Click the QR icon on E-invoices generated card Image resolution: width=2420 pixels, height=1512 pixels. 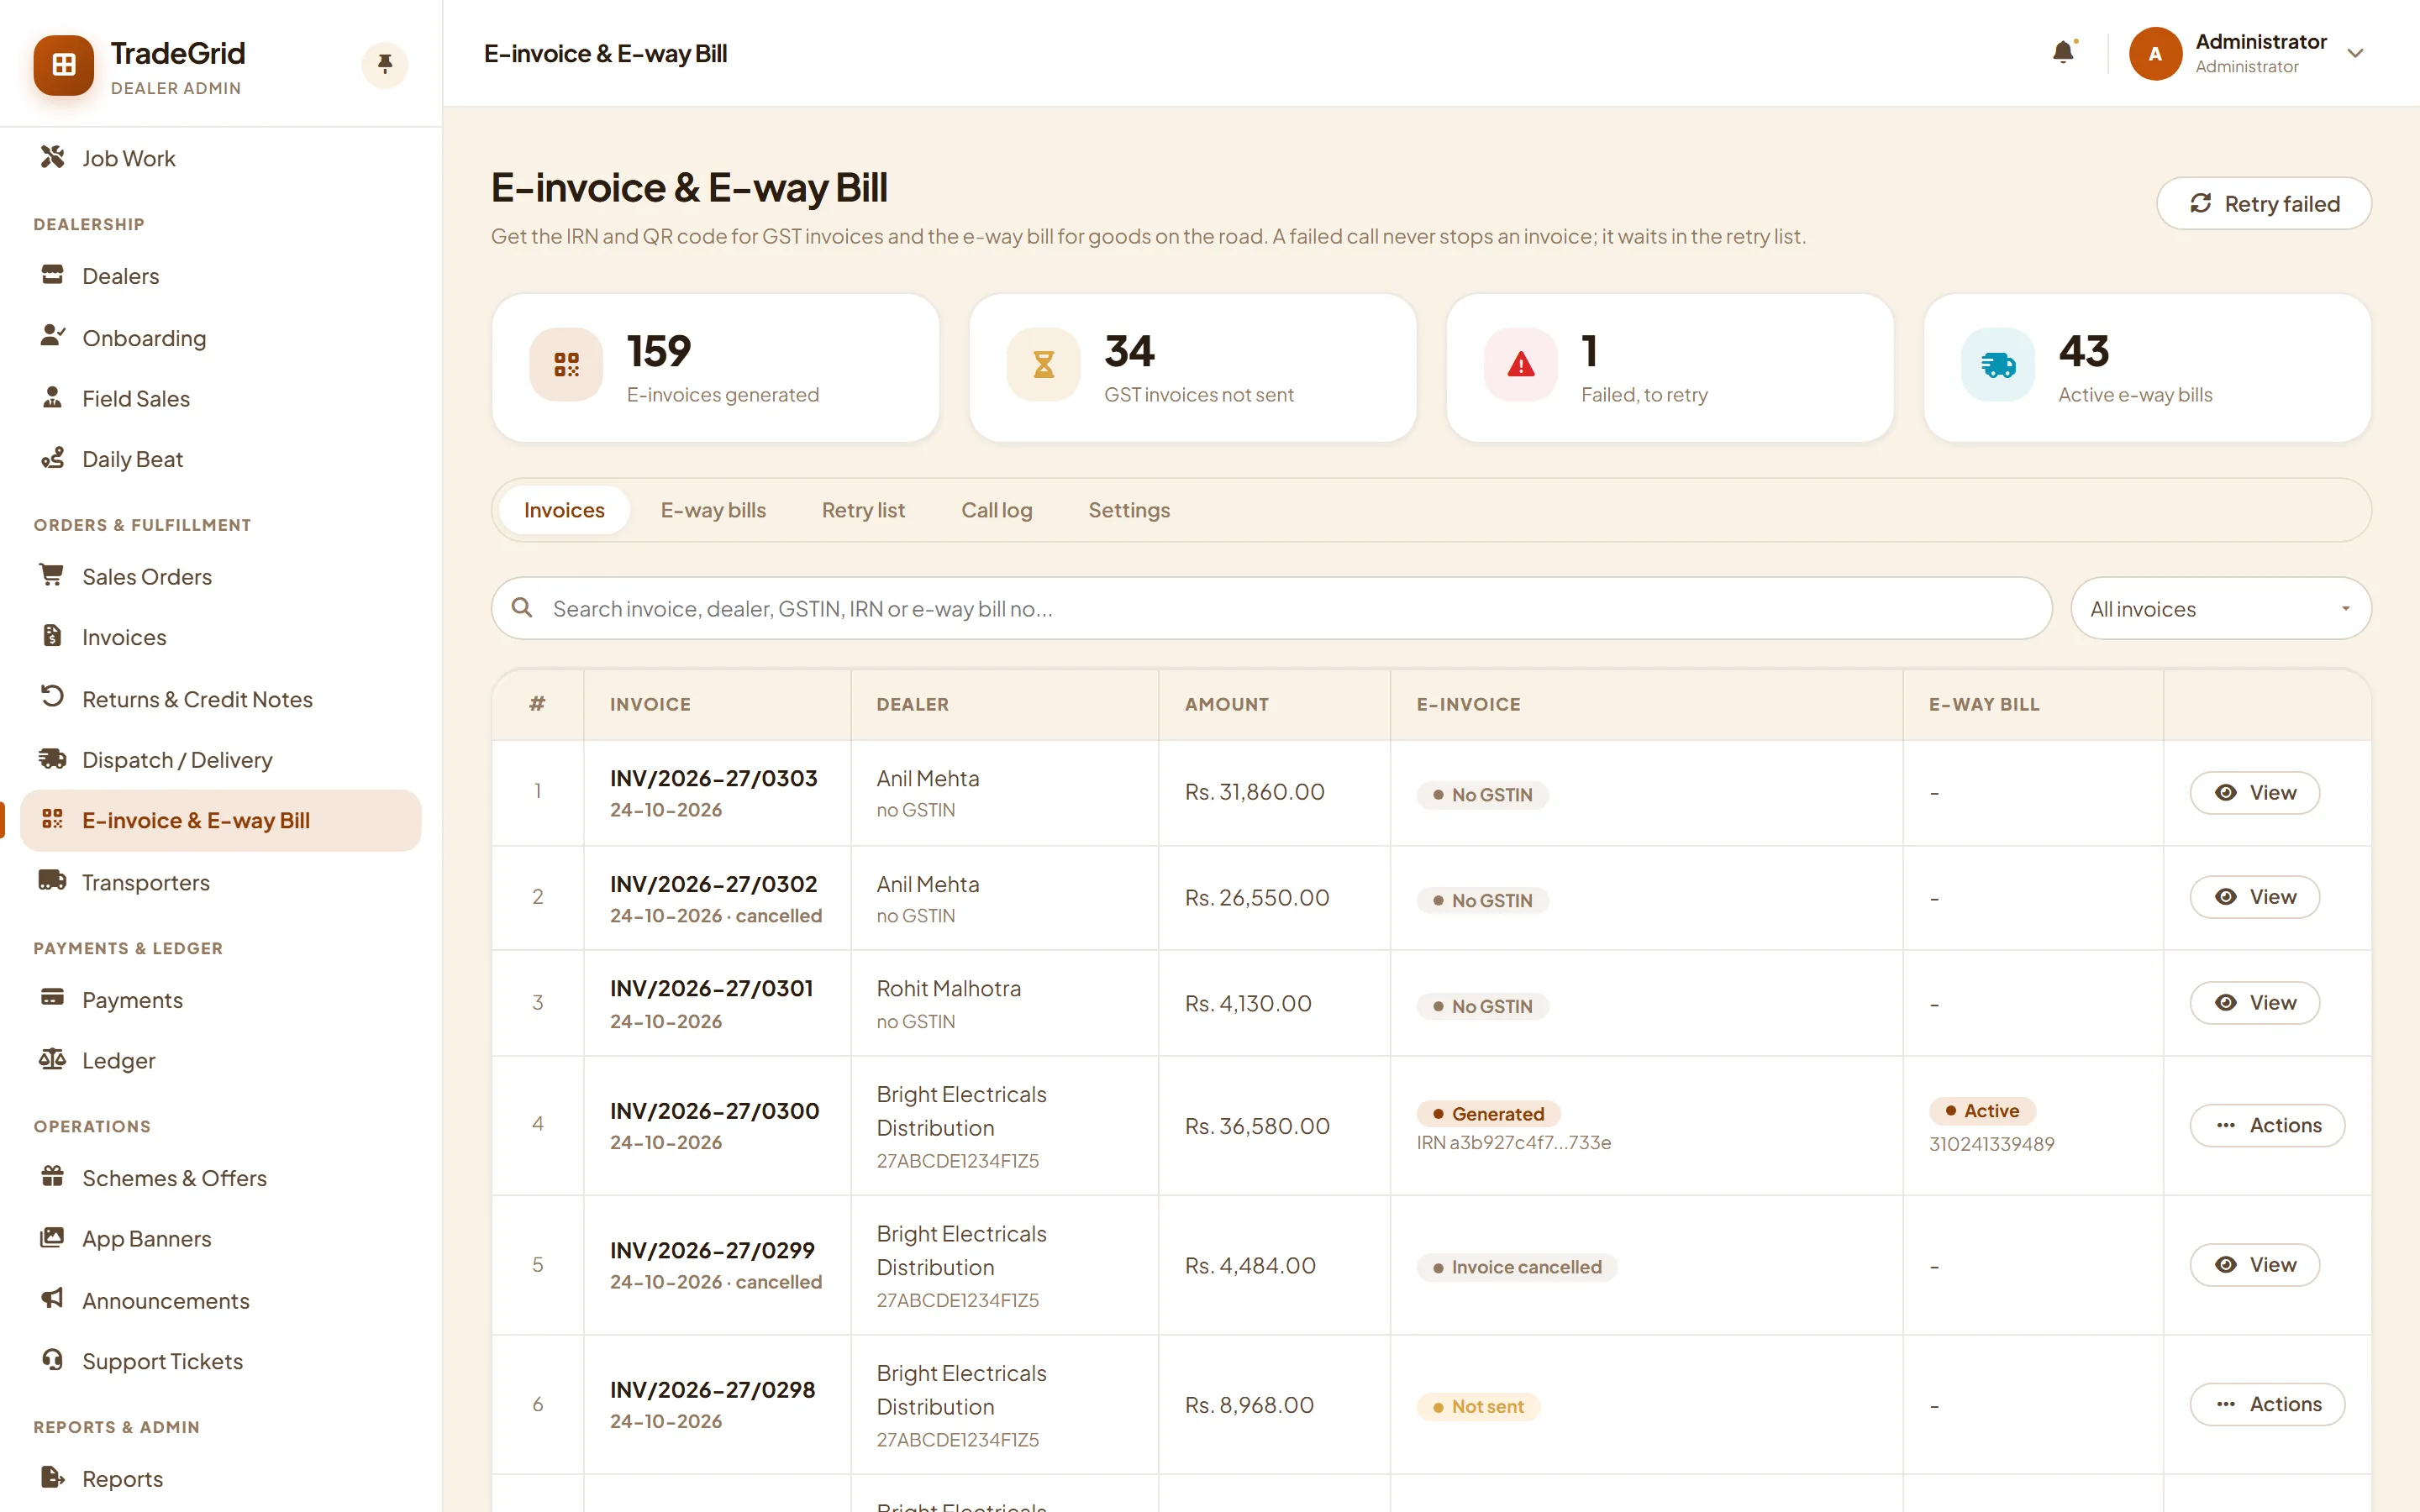(566, 365)
